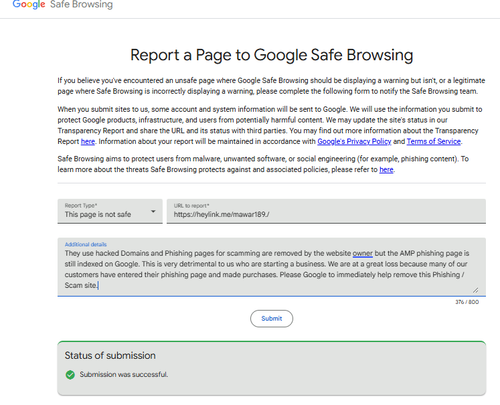The width and height of the screenshot is (500, 405).
Task: Click the green success checkmark icon
Action: [x=70, y=375]
